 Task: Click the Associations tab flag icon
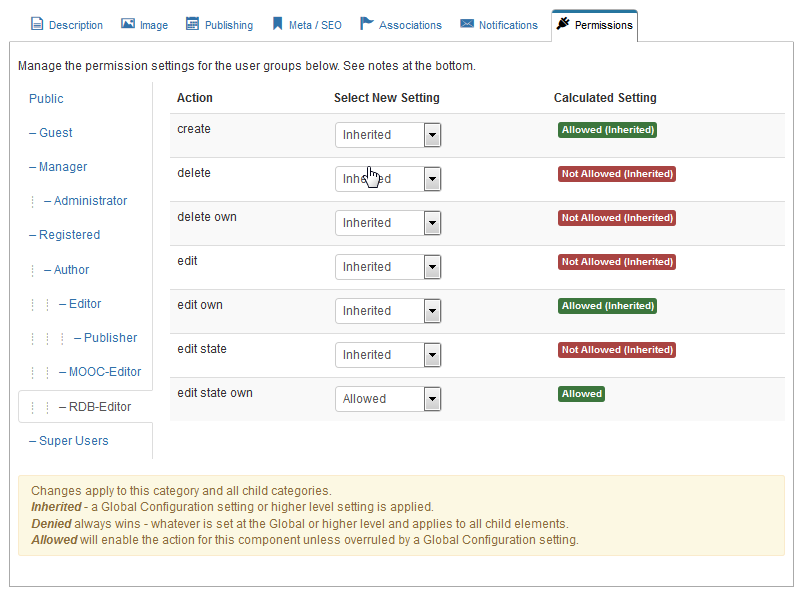point(367,24)
